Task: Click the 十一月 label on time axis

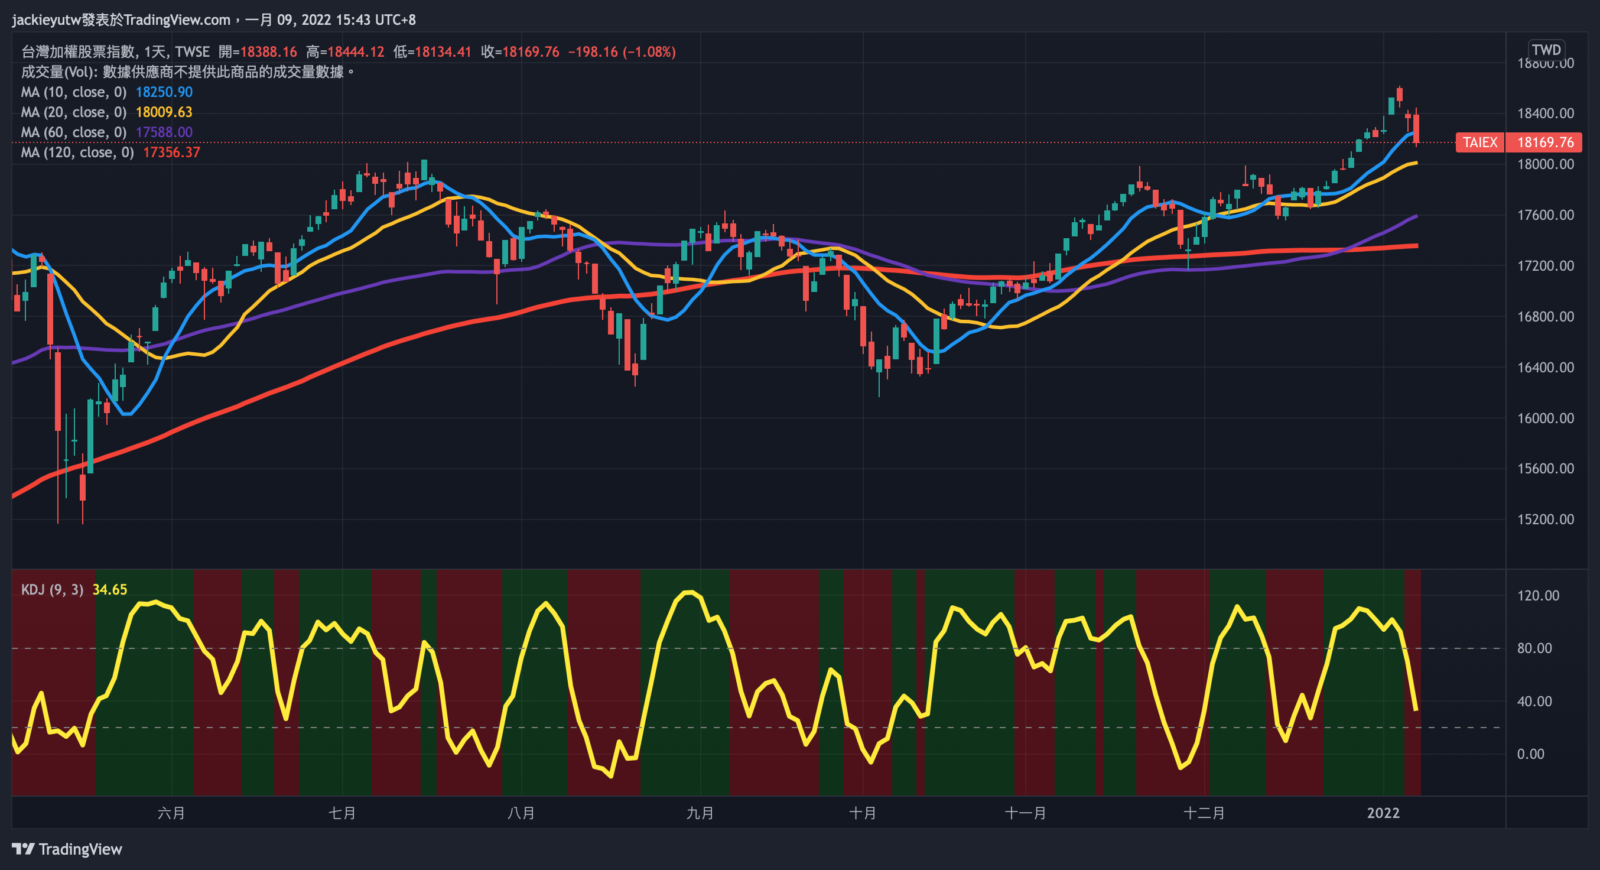Action: click(1025, 813)
